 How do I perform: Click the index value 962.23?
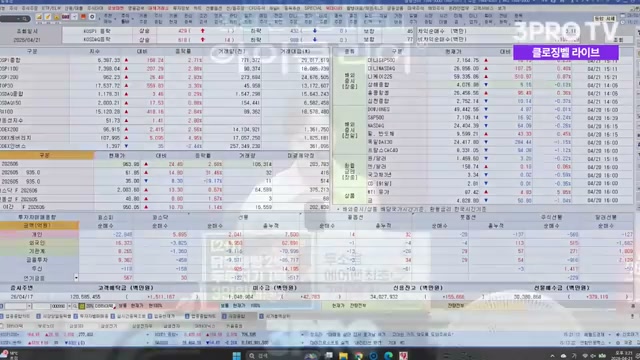point(111,77)
